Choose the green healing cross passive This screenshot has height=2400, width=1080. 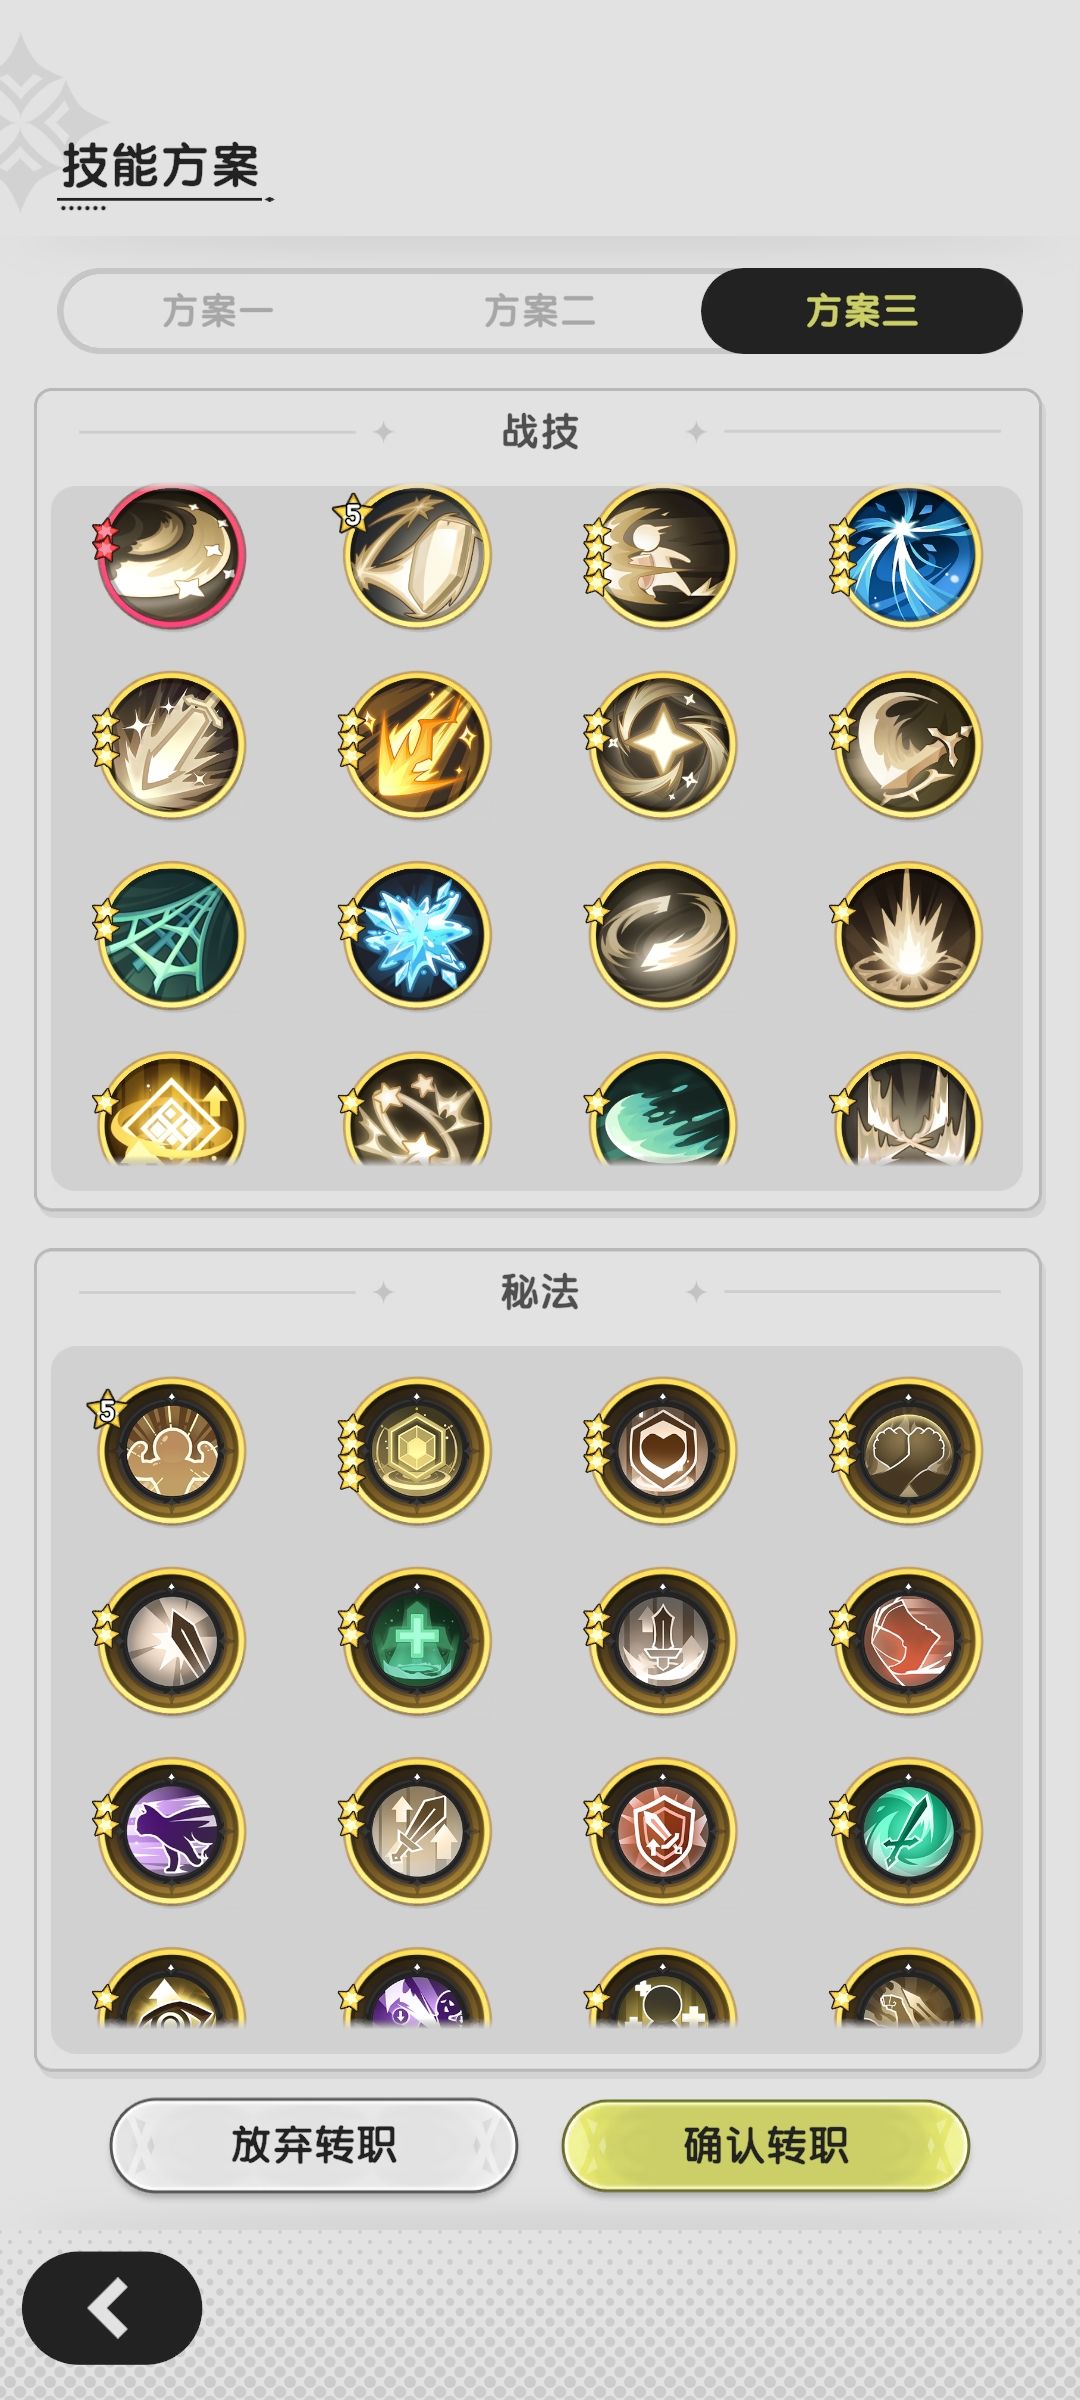tap(417, 1641)
